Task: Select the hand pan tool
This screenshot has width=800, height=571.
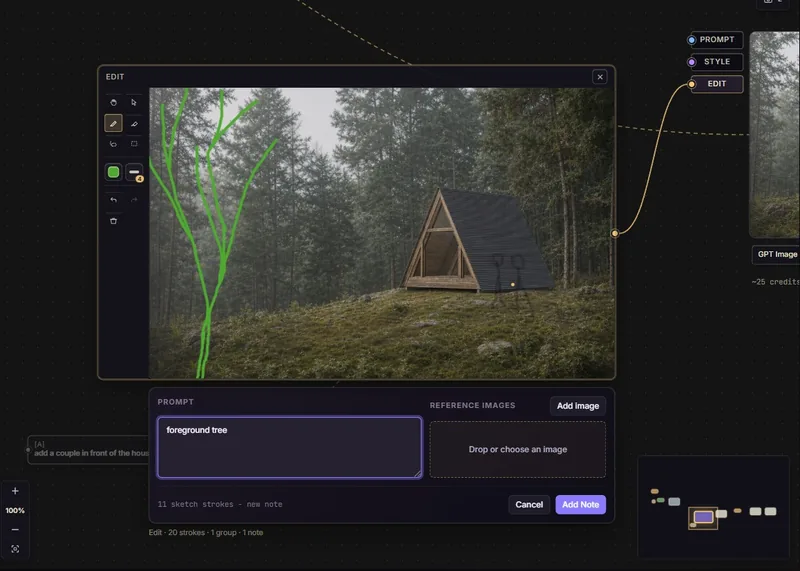Action: coord(113,103)
